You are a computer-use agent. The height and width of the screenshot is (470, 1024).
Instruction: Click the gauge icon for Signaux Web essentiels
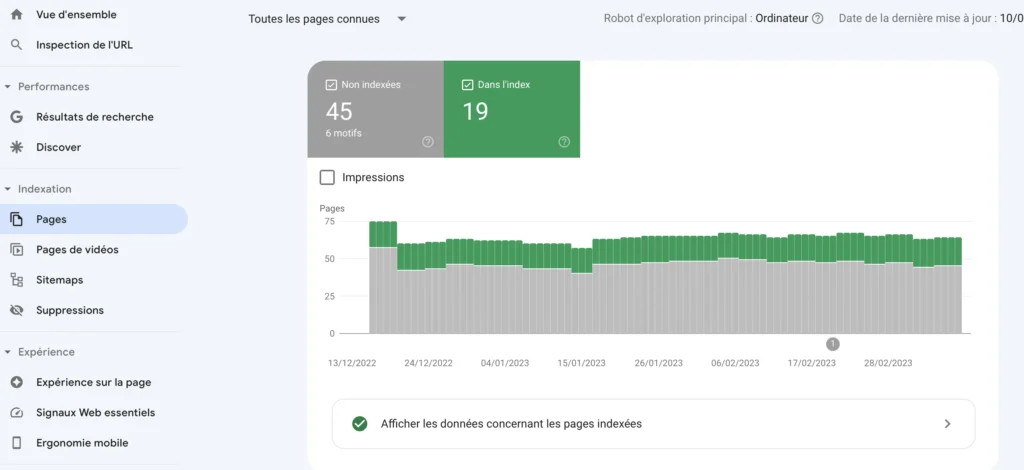17,413
